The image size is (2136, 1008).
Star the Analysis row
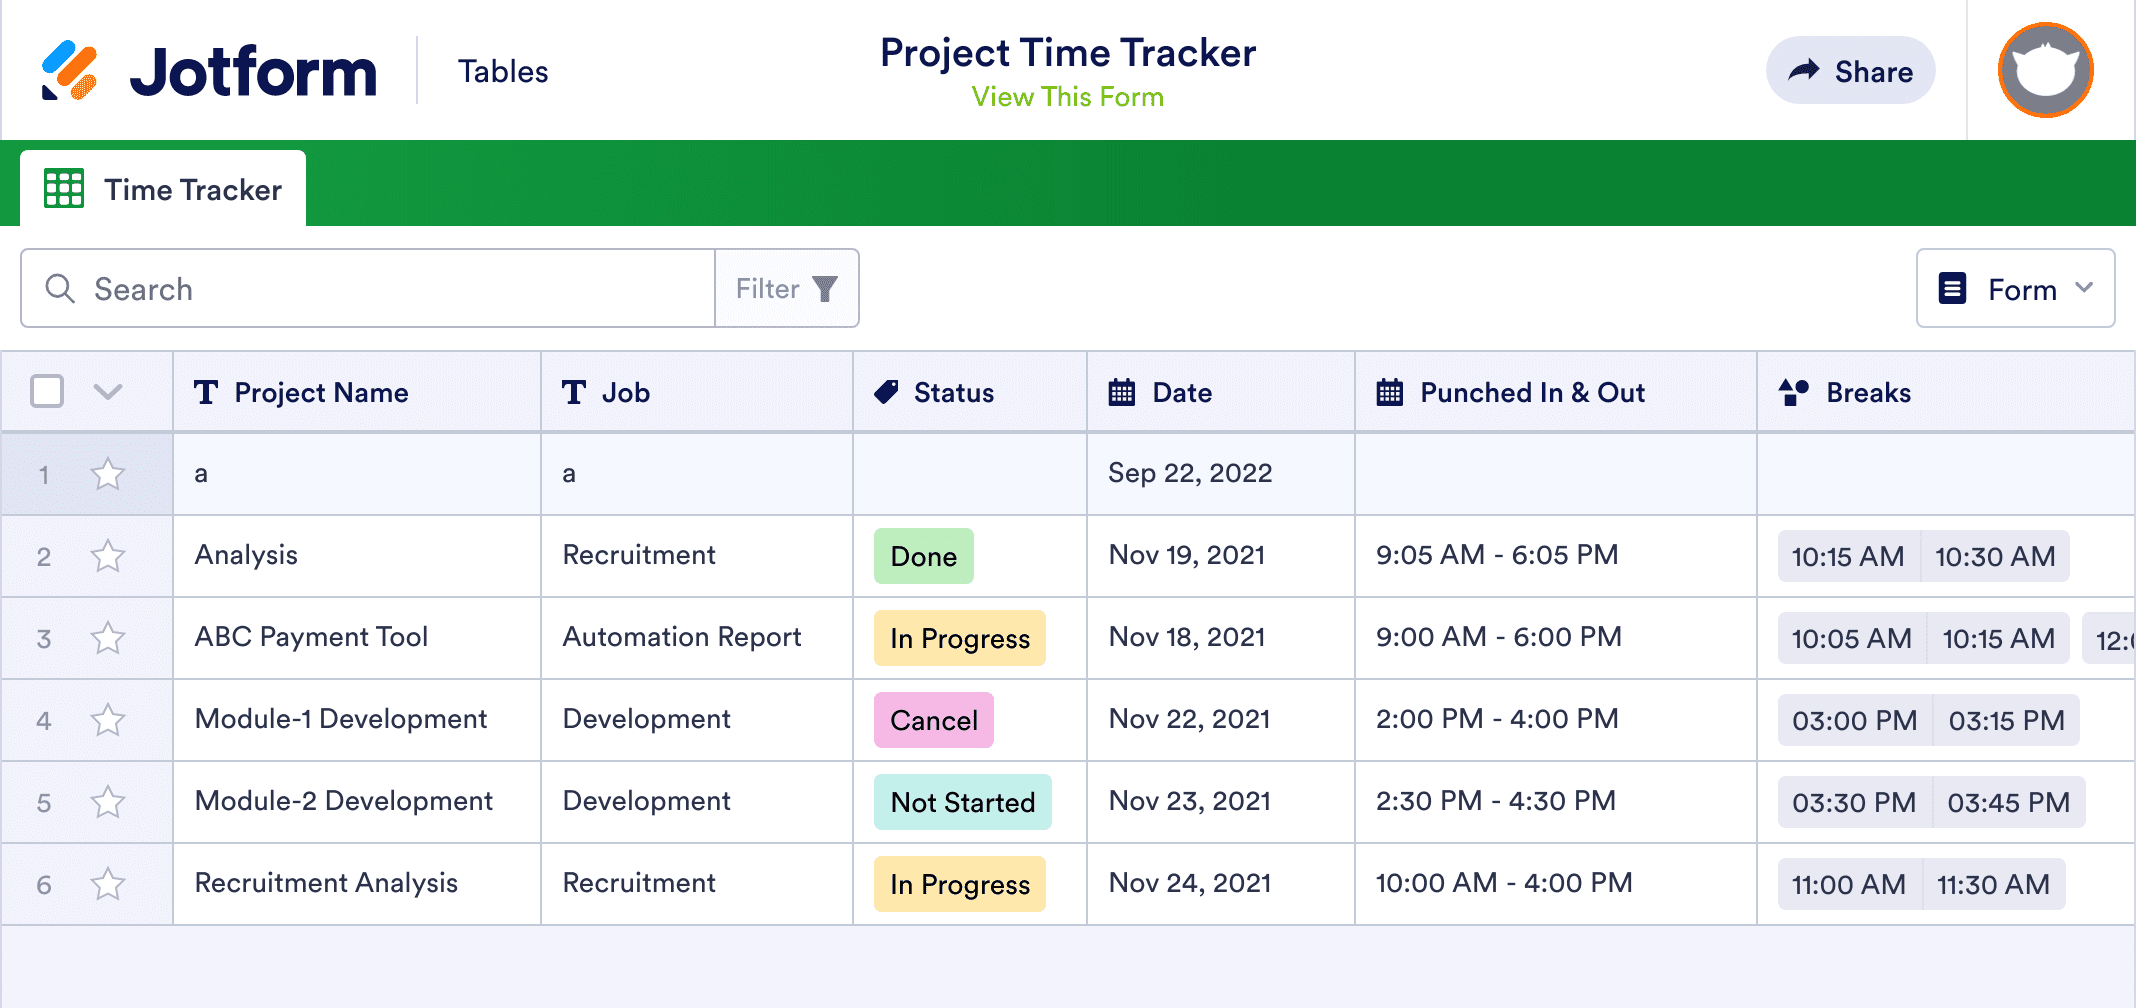click(108, 556)
